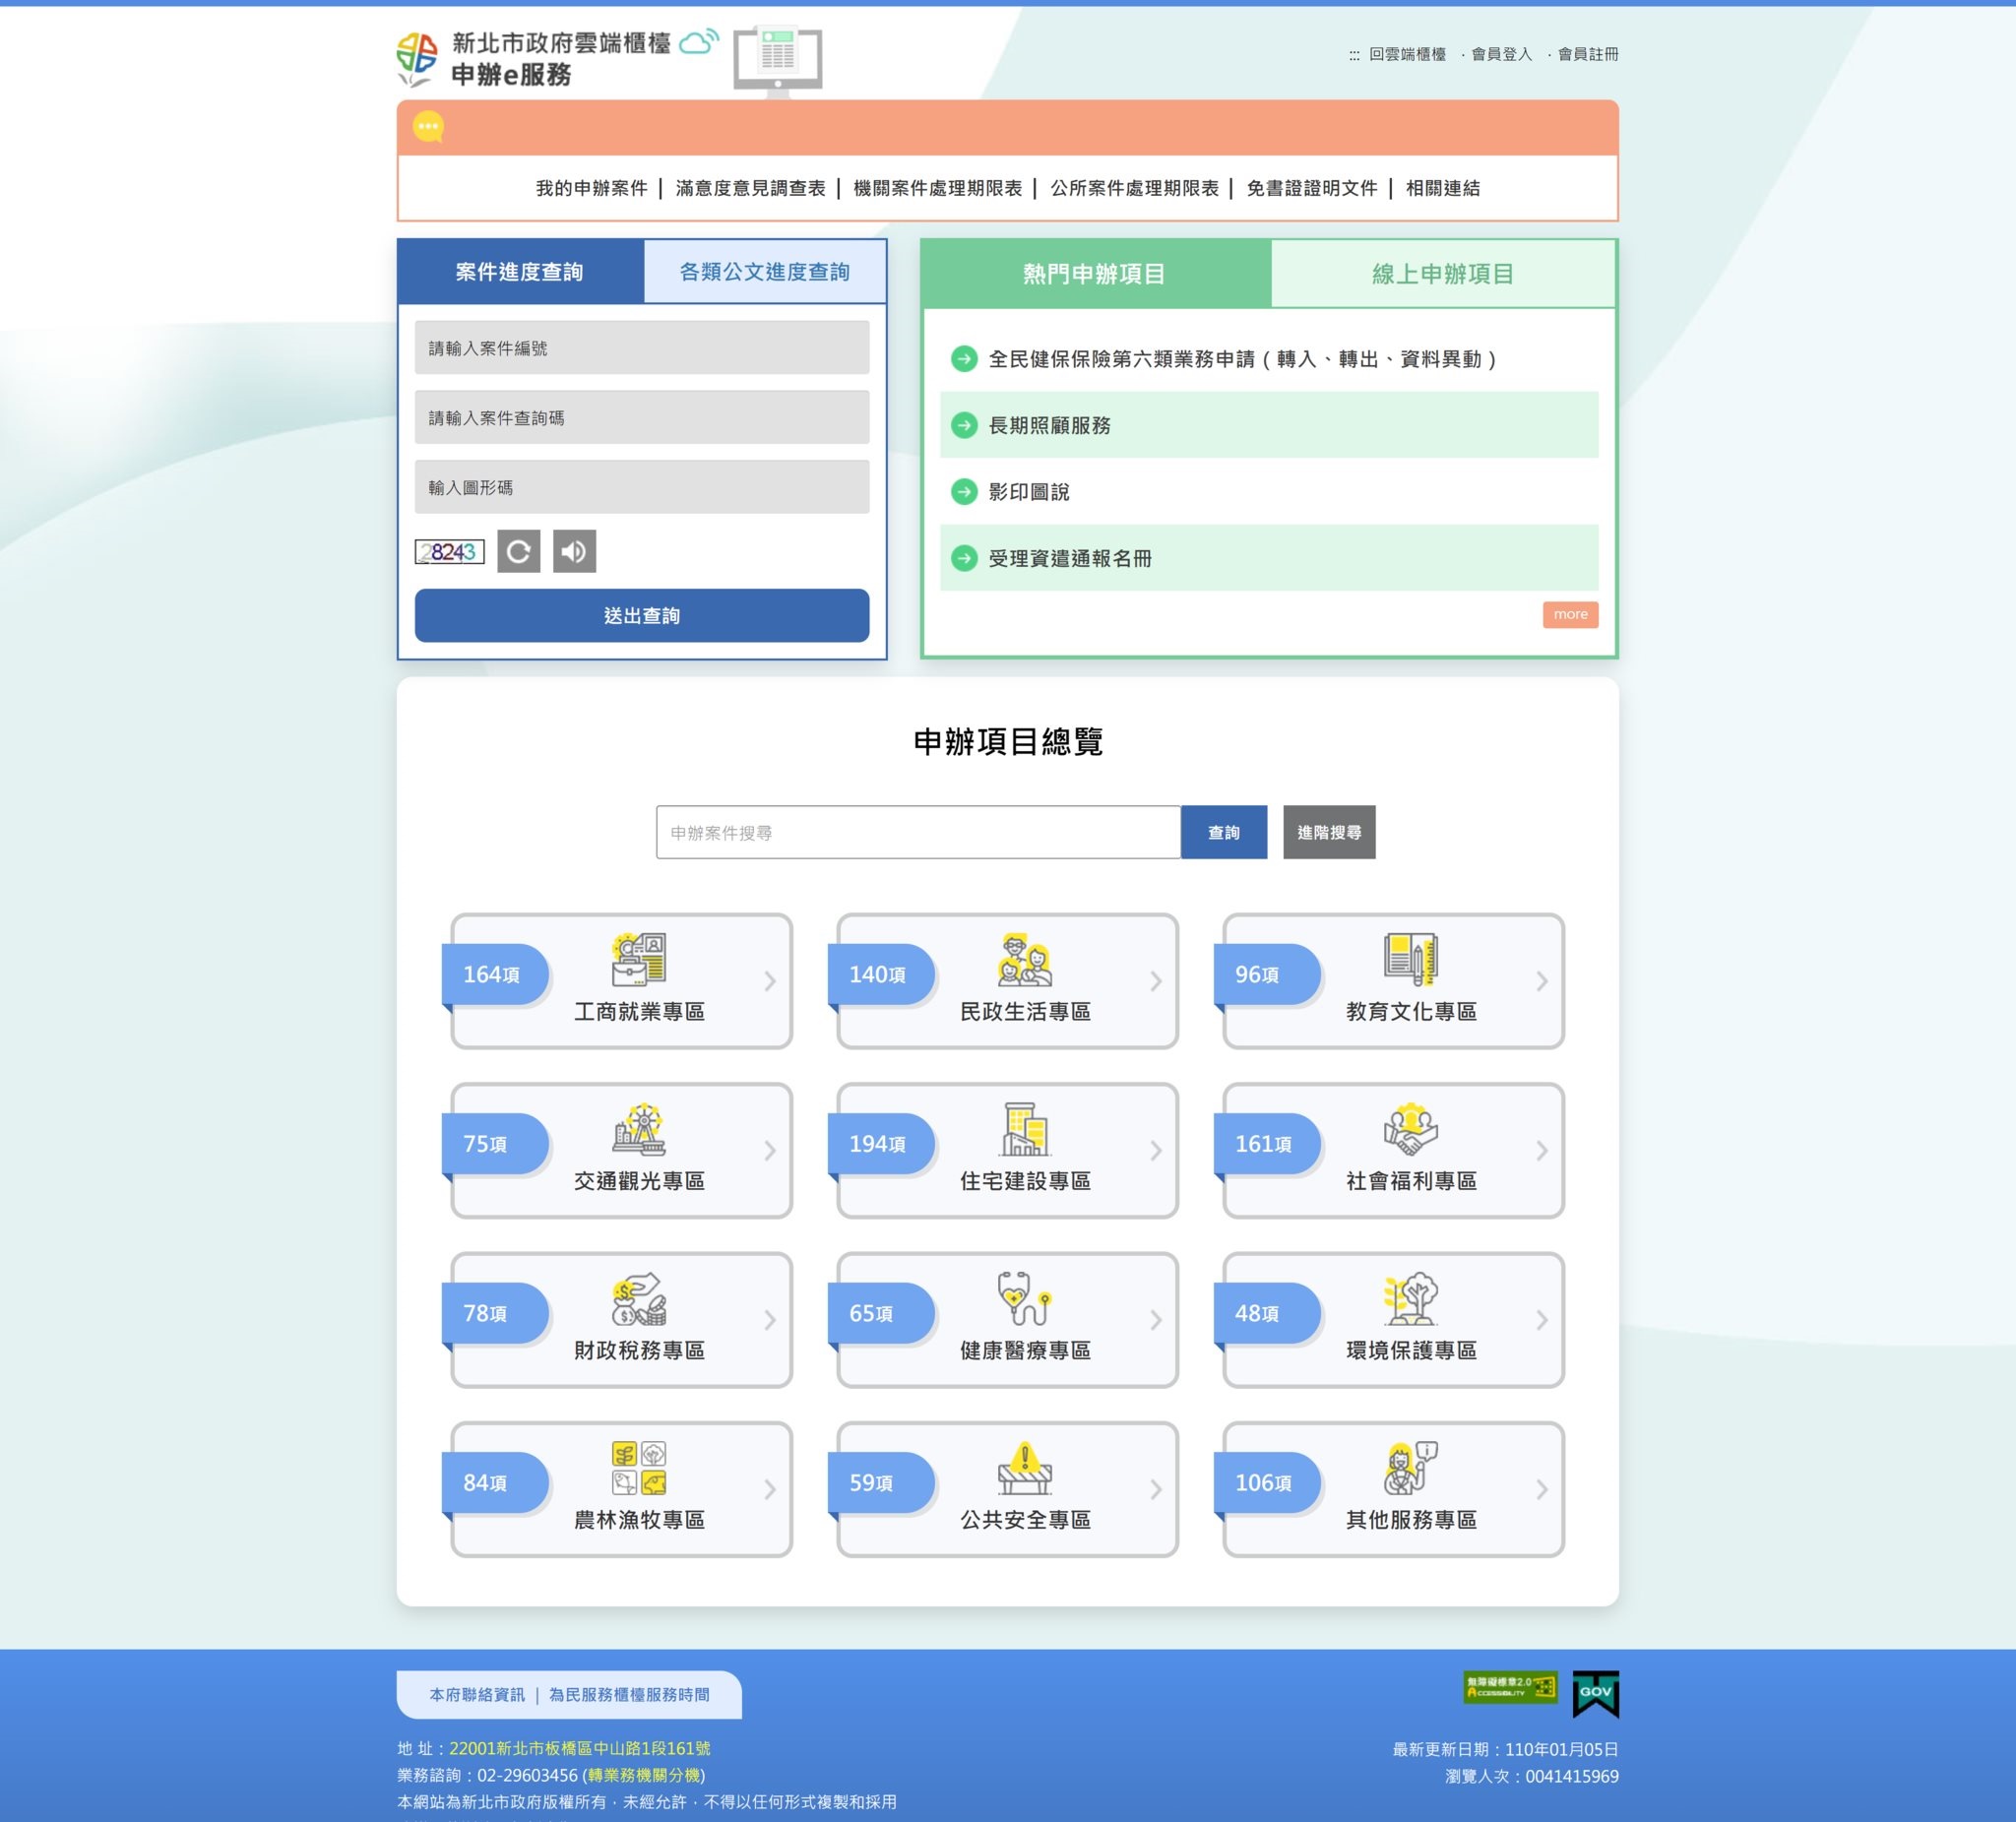
Task: Return via 回雲端櫃檯 link
Action: [x=1407, y=54]
